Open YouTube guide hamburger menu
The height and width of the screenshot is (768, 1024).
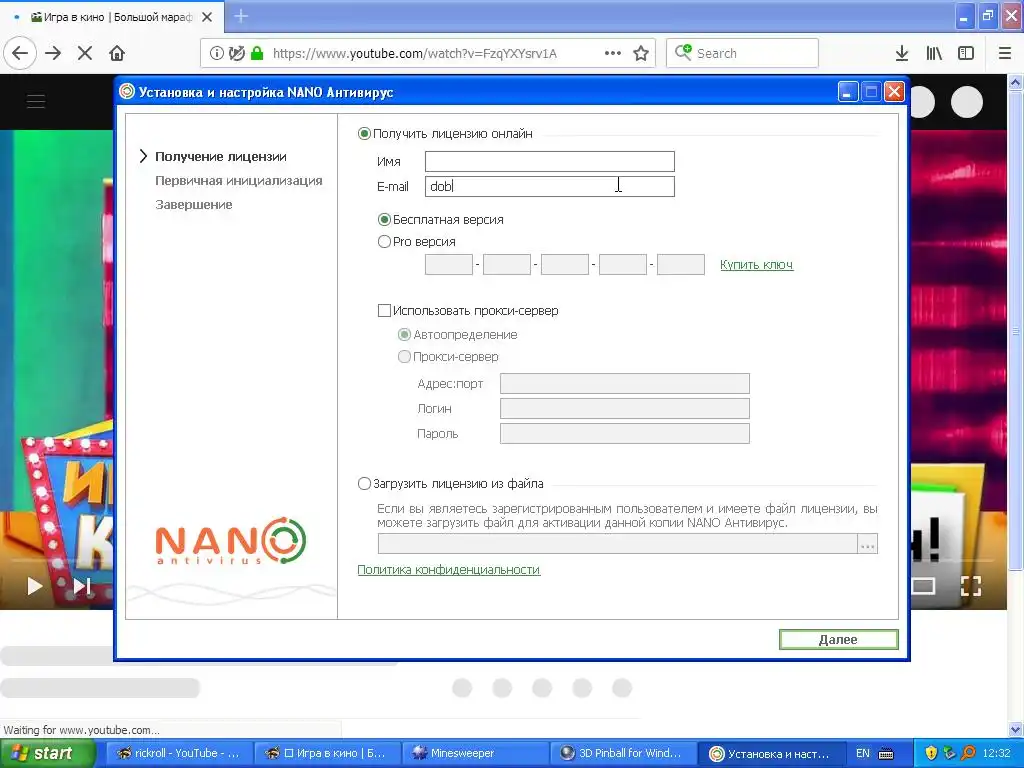36,101
